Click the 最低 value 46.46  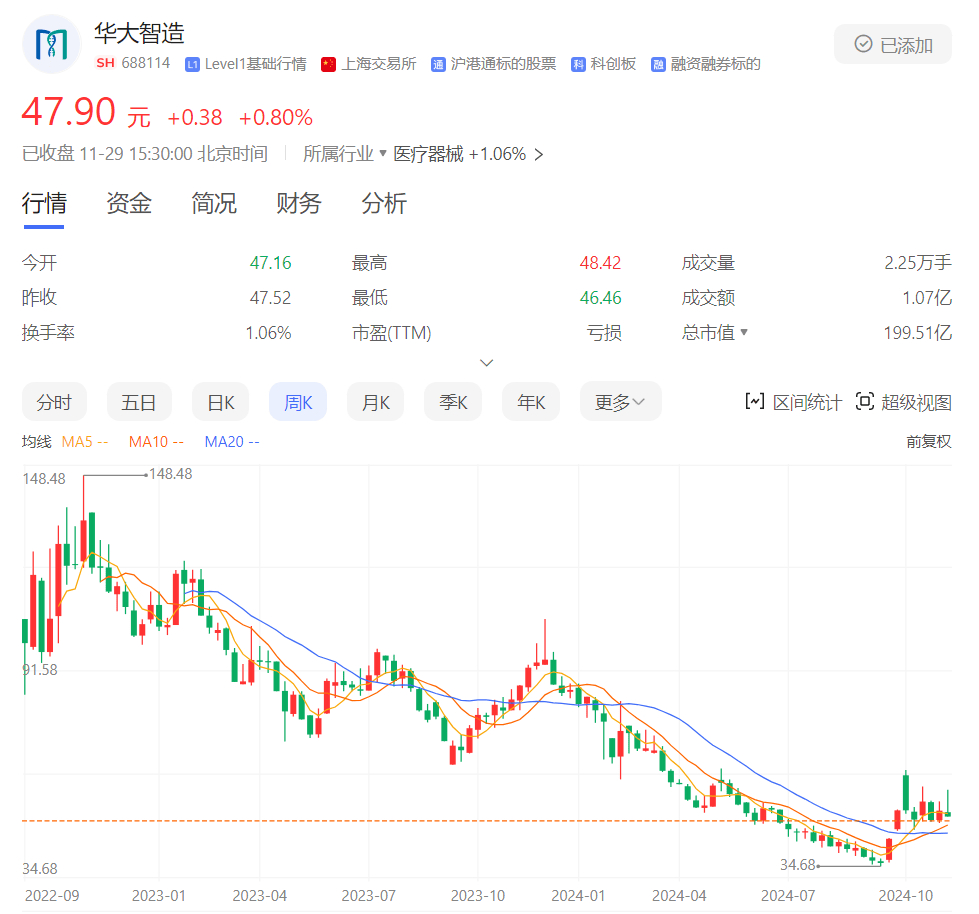(600, 298)
